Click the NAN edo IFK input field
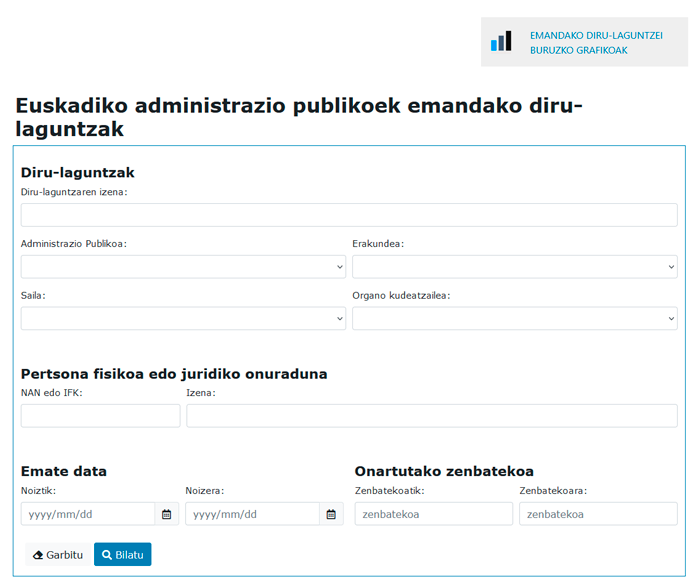 (x=100, y=416)
